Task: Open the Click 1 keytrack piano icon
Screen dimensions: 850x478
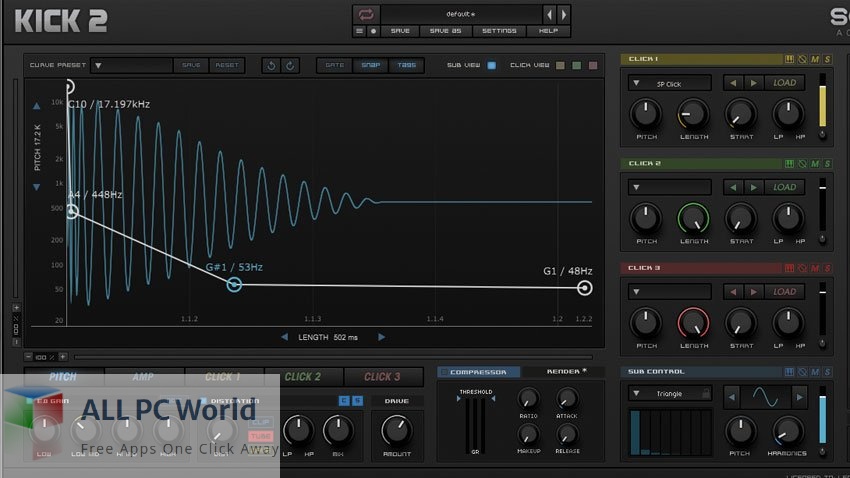Action: (x=789, y=59)
